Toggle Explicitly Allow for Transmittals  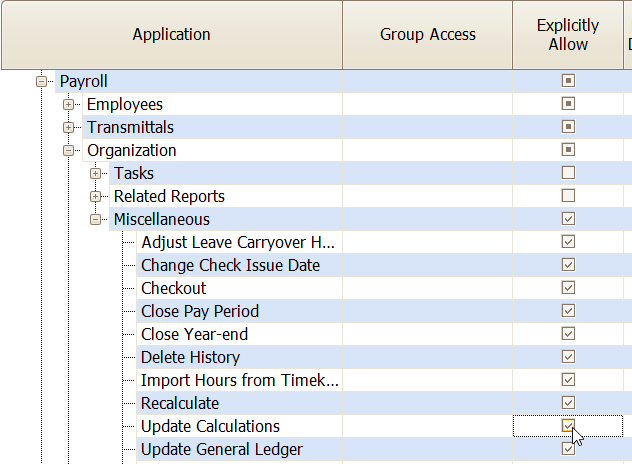coord(568,127)
